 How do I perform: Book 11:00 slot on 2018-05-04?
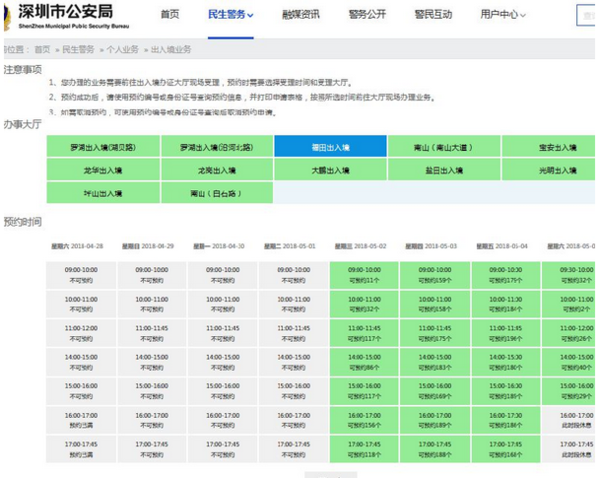click(506, 333)
